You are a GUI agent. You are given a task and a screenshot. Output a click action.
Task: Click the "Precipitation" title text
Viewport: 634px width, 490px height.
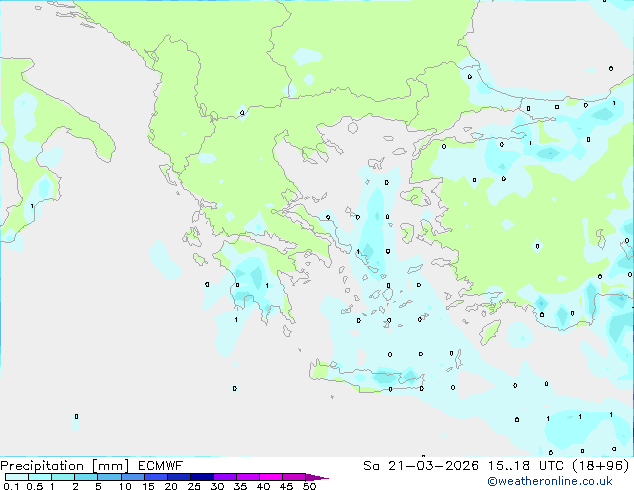(x=42, y=466)
